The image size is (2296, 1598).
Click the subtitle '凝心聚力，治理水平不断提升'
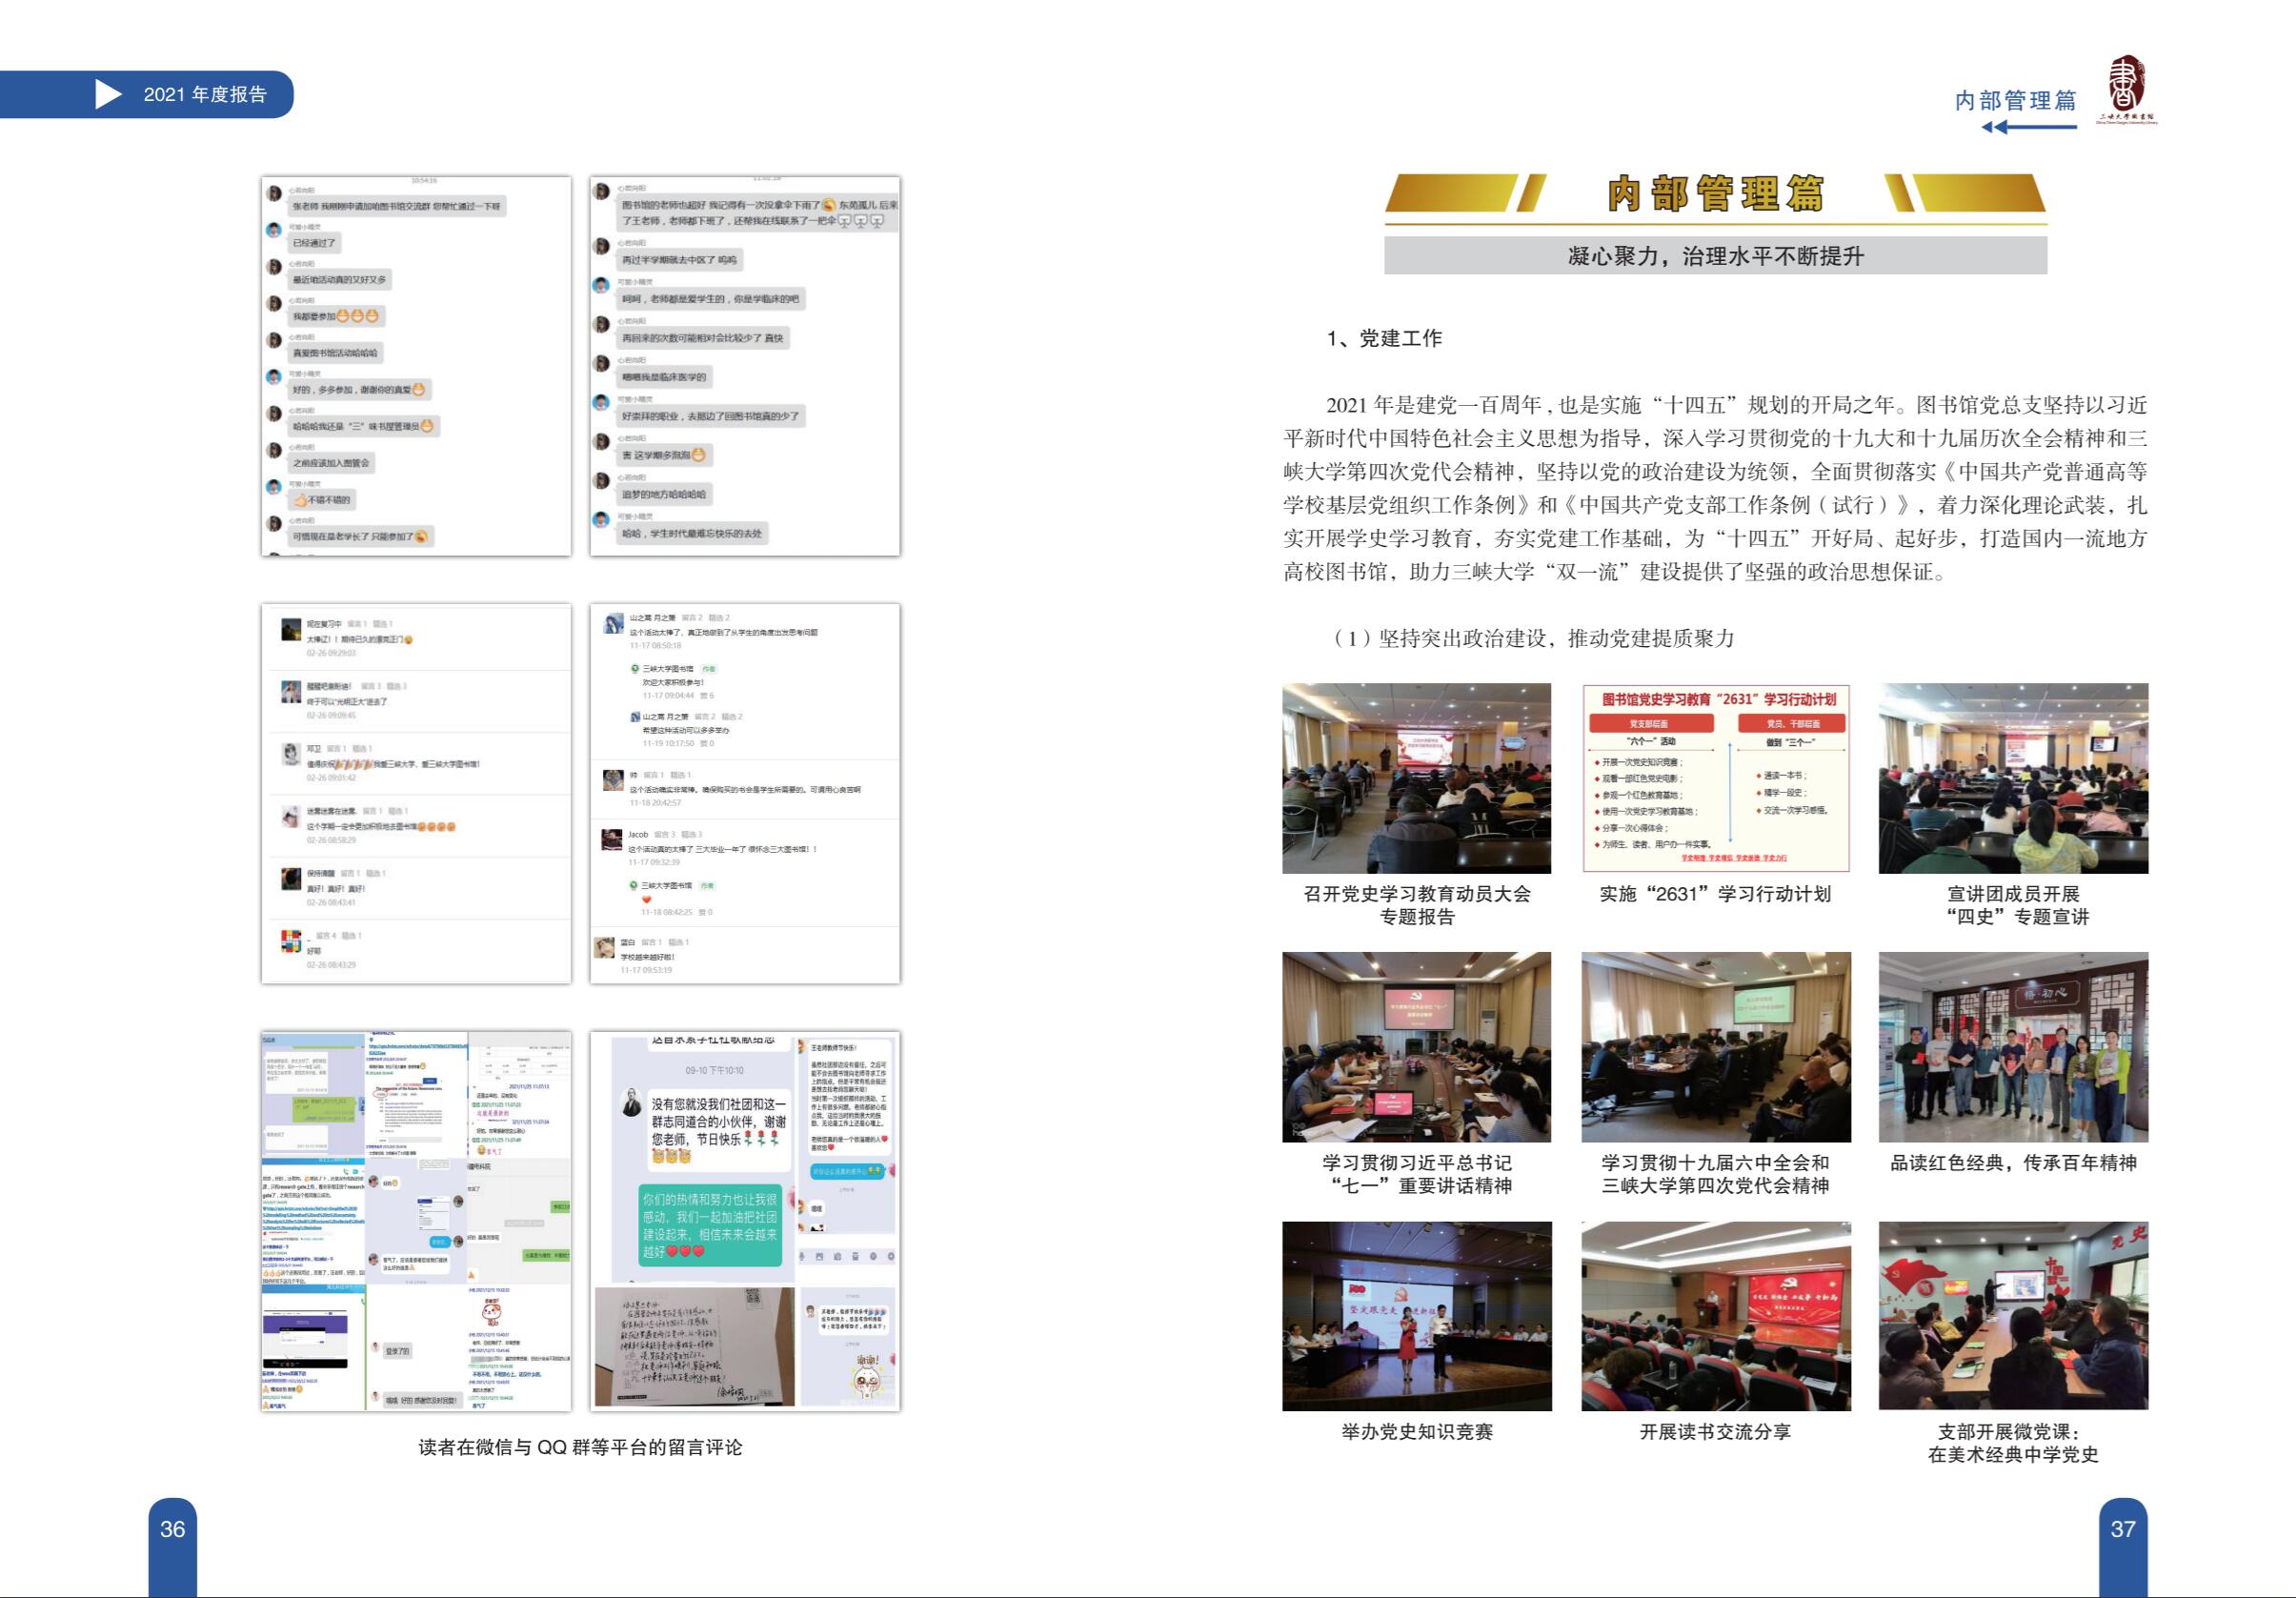coord(1716,256)
